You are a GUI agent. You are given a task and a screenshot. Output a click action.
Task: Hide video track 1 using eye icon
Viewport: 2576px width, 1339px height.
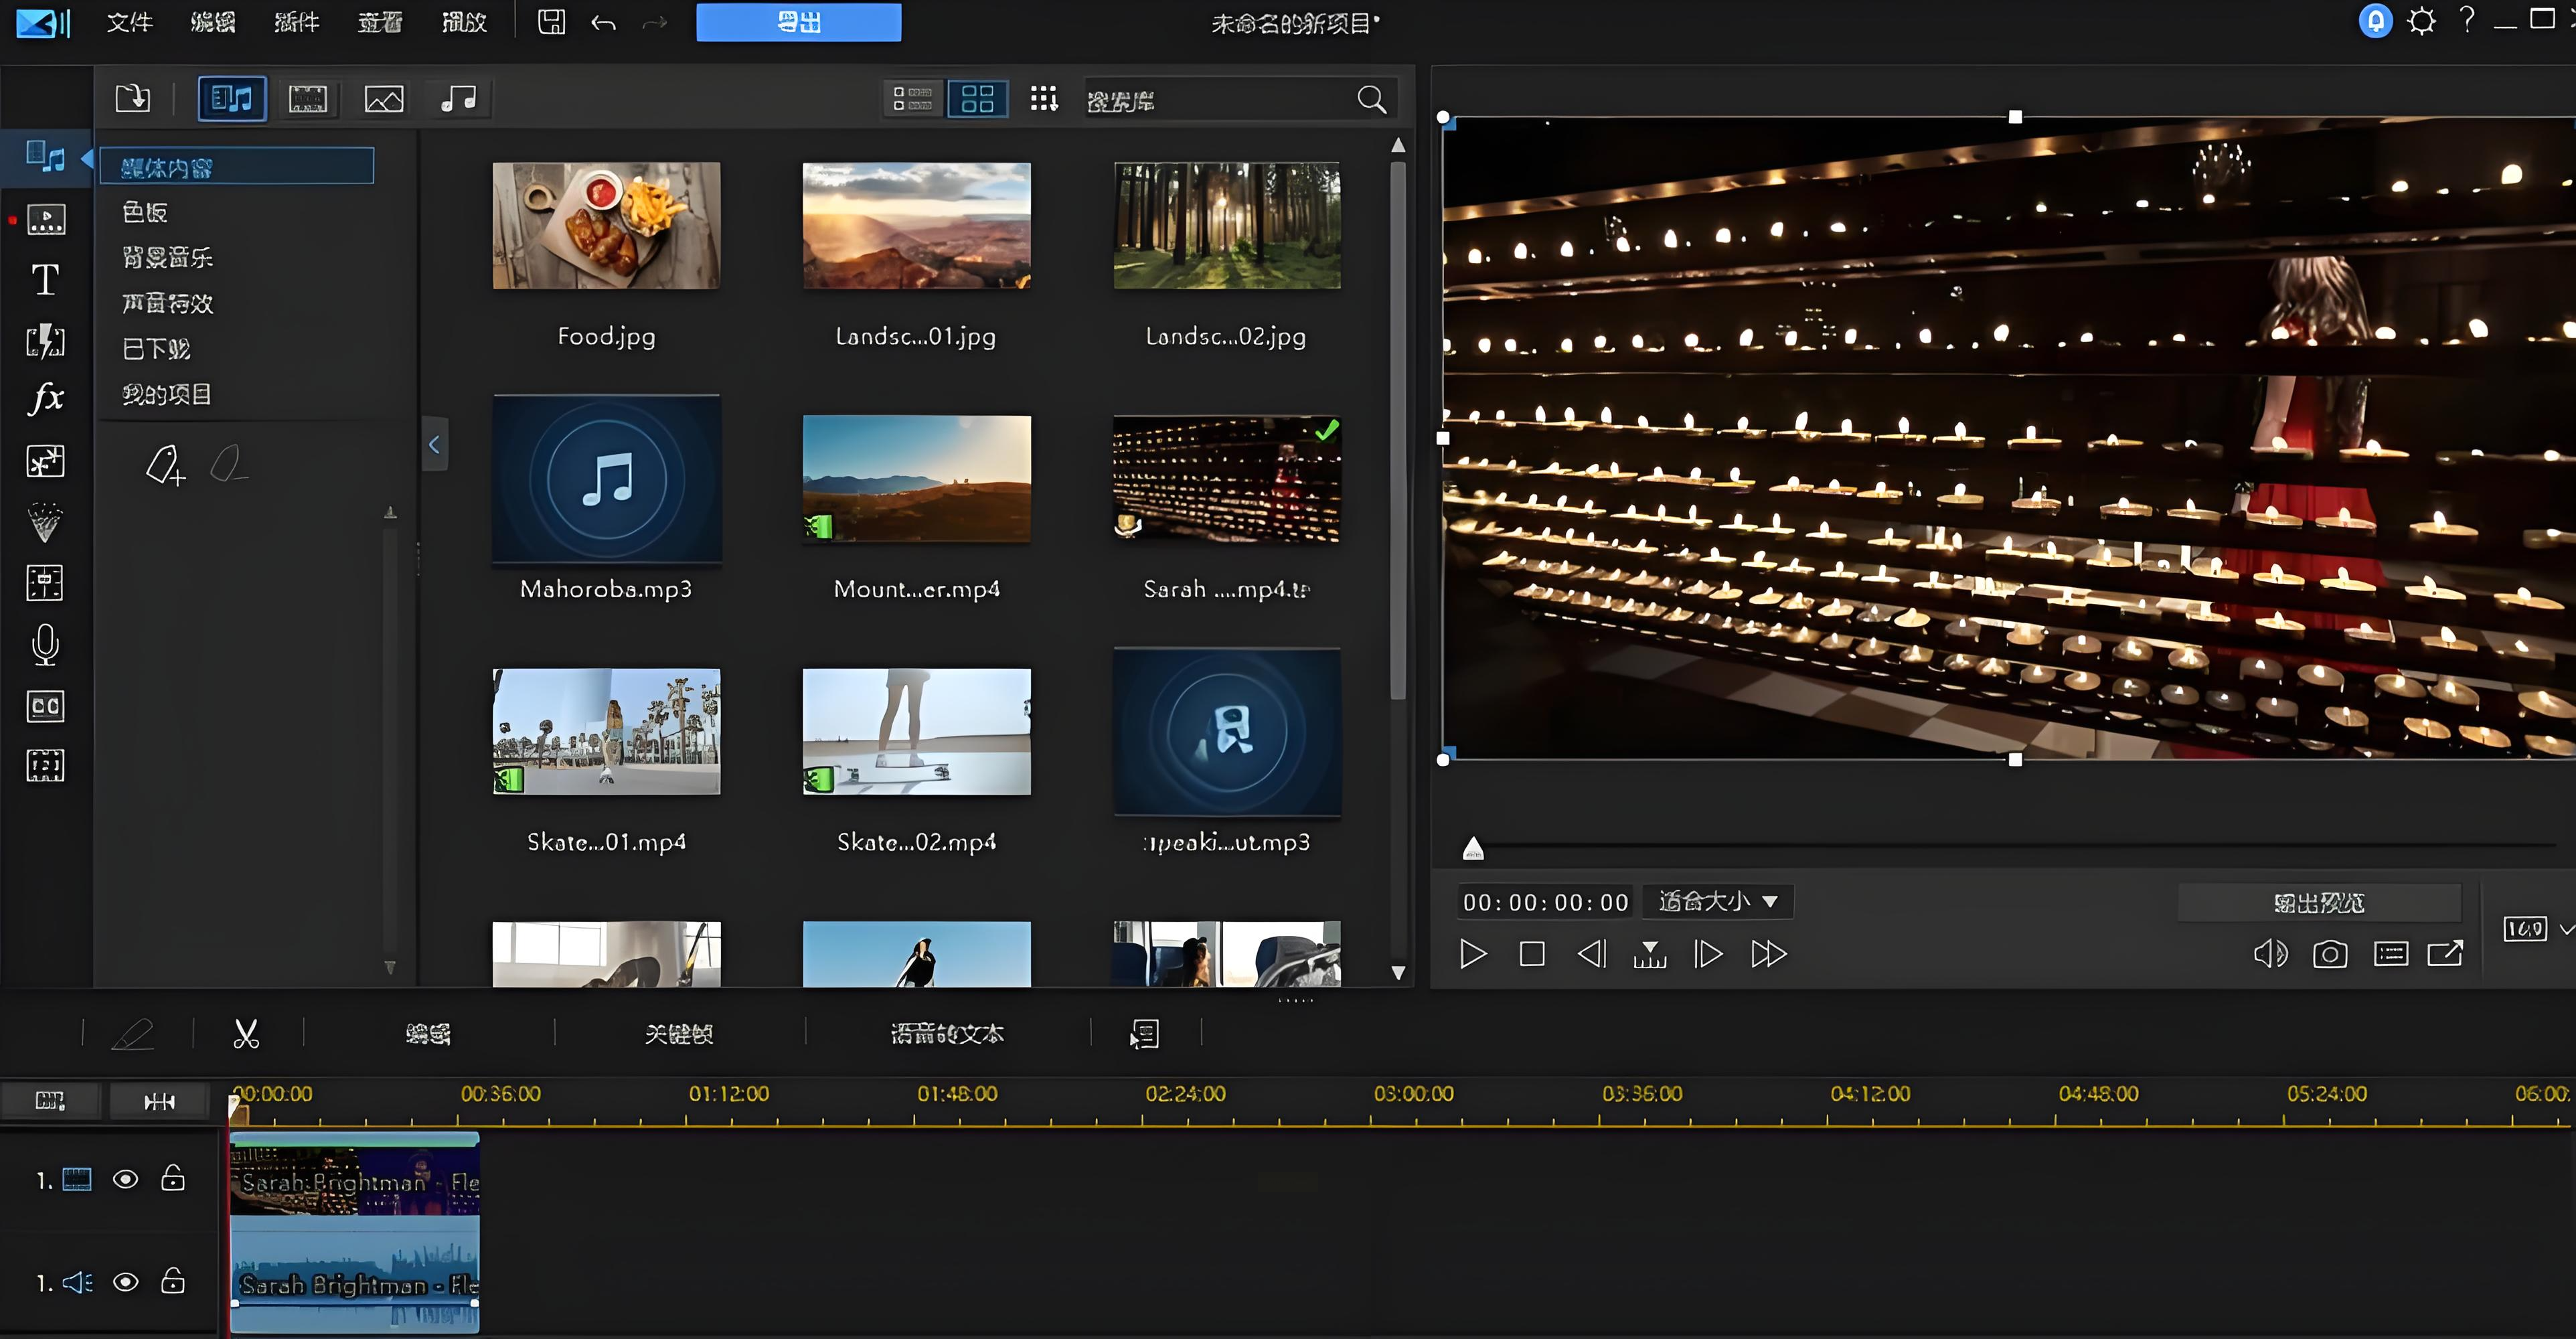click(x=125, y=1180)
